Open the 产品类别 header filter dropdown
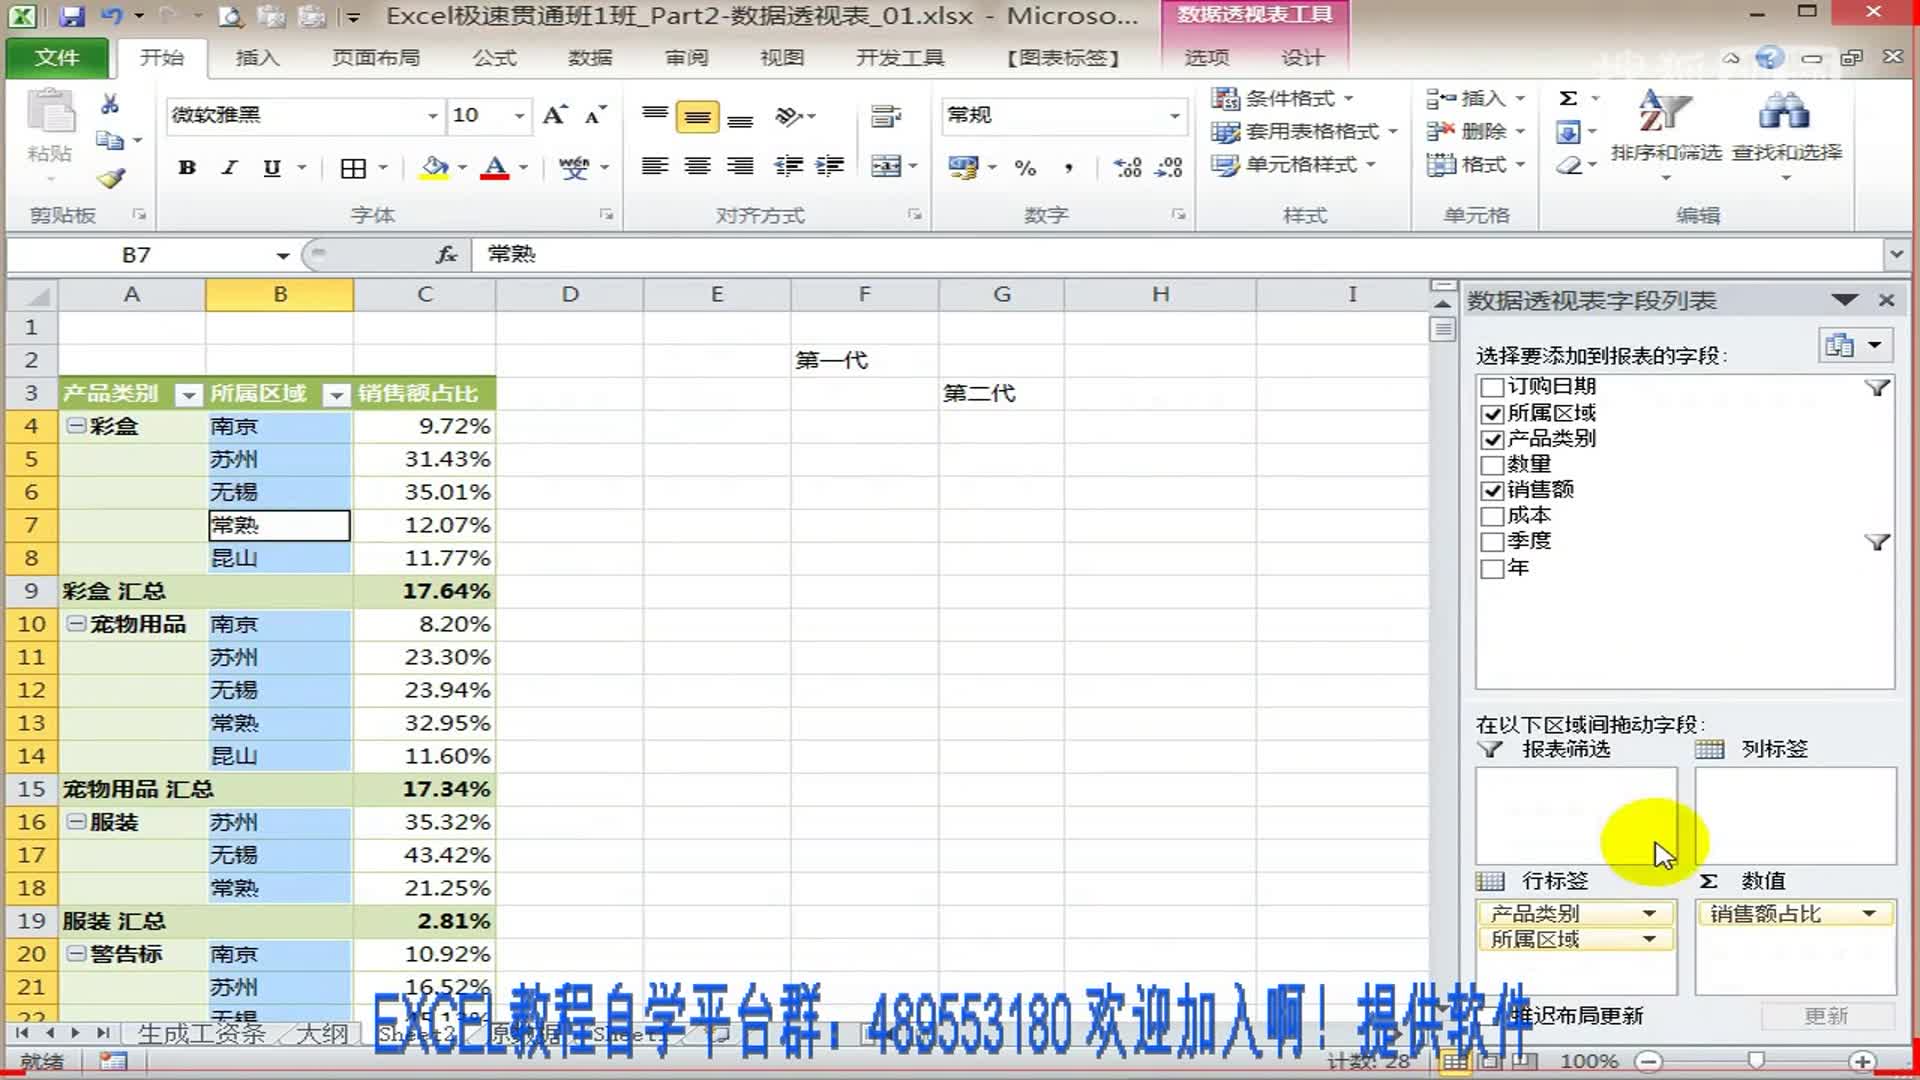This screenshot has height=1080, width=1920. [188, 395]
